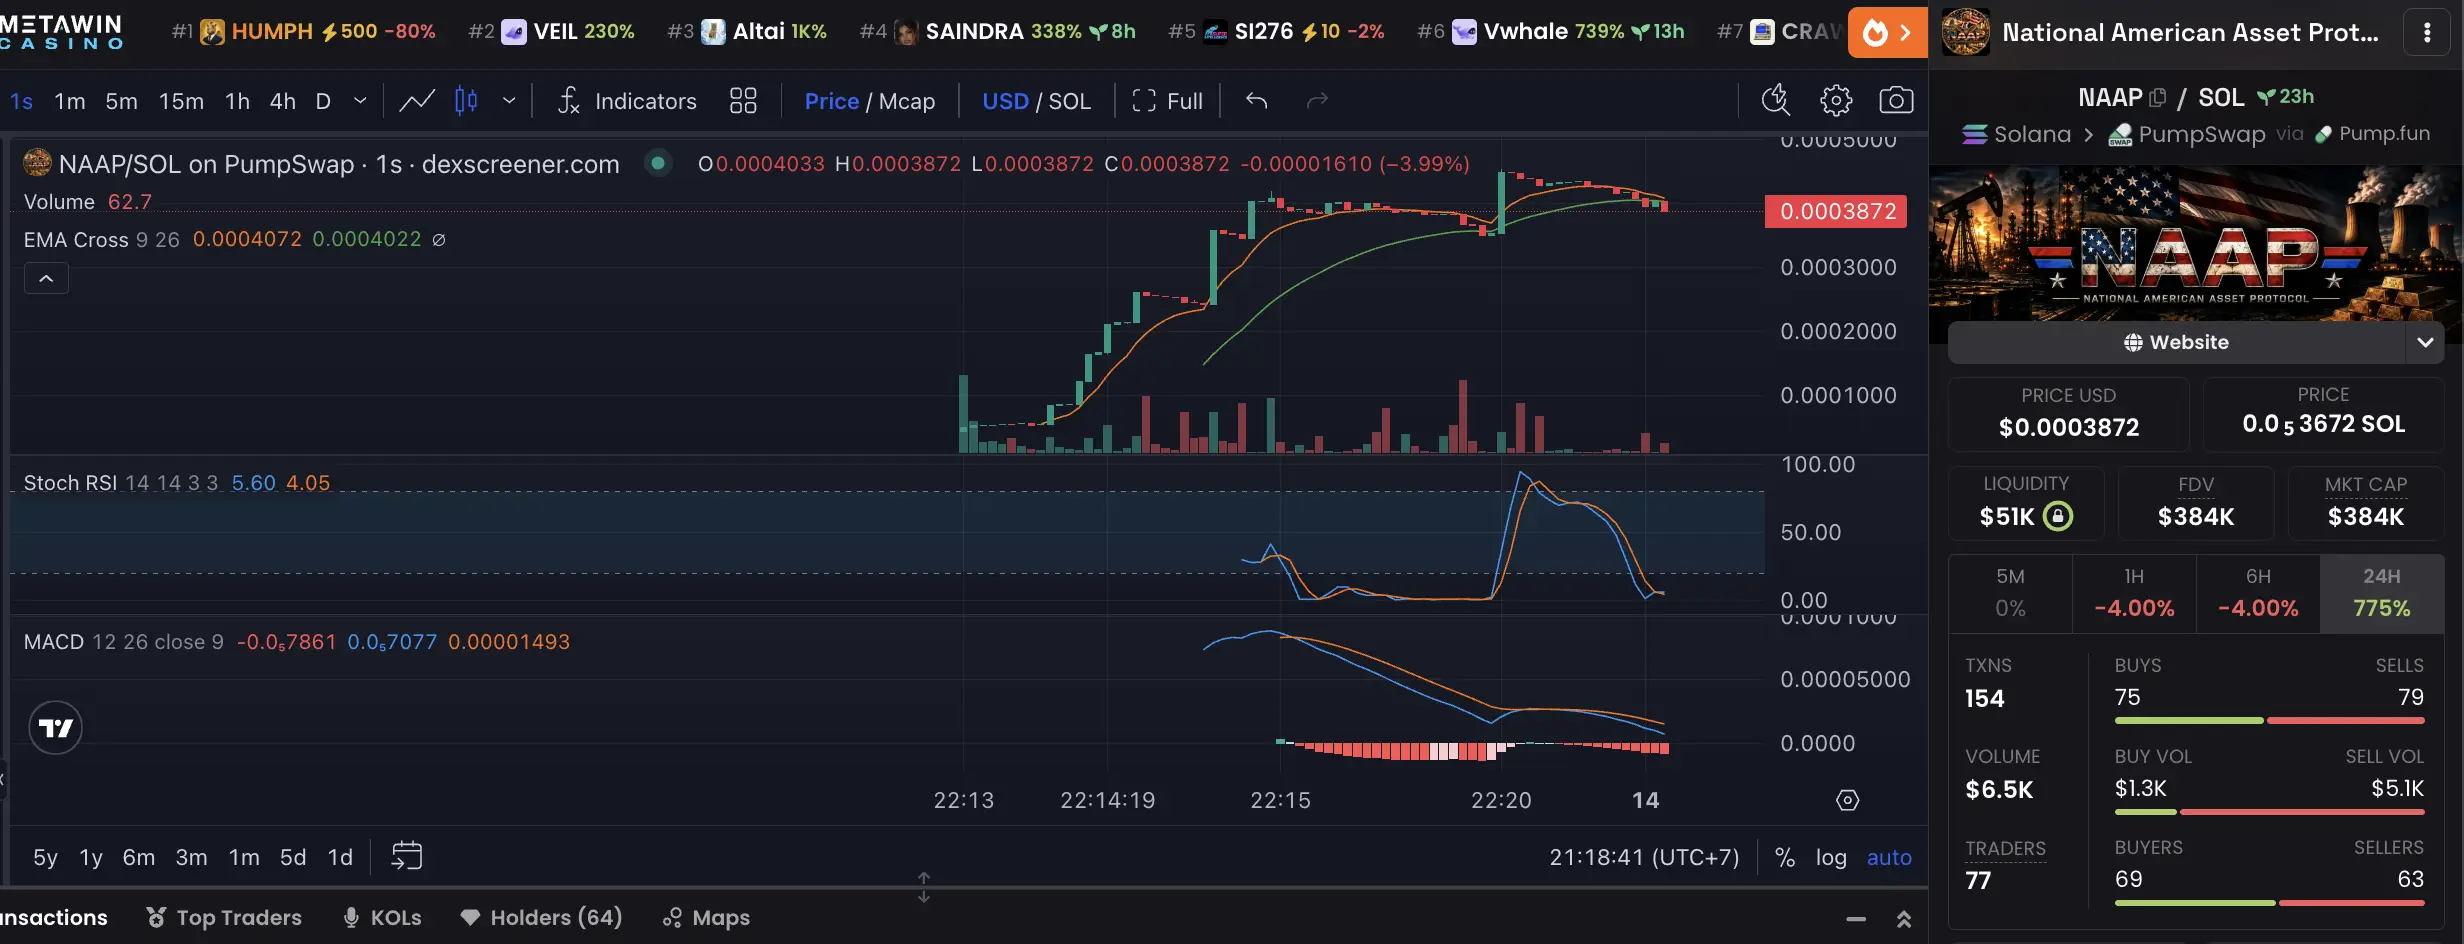Viewport: 2464px width, 944px height.
Task: Undo last chart action
Action: coord(1257,101)
